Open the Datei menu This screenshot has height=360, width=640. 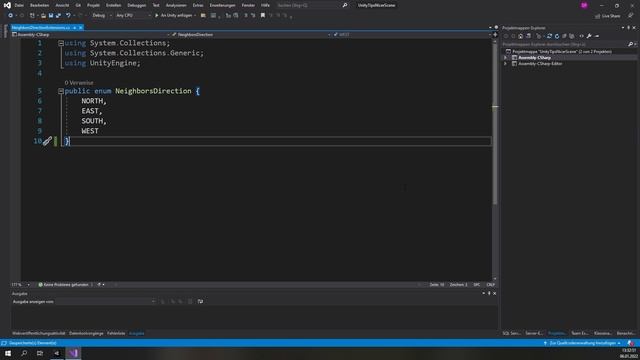[19, 5]
